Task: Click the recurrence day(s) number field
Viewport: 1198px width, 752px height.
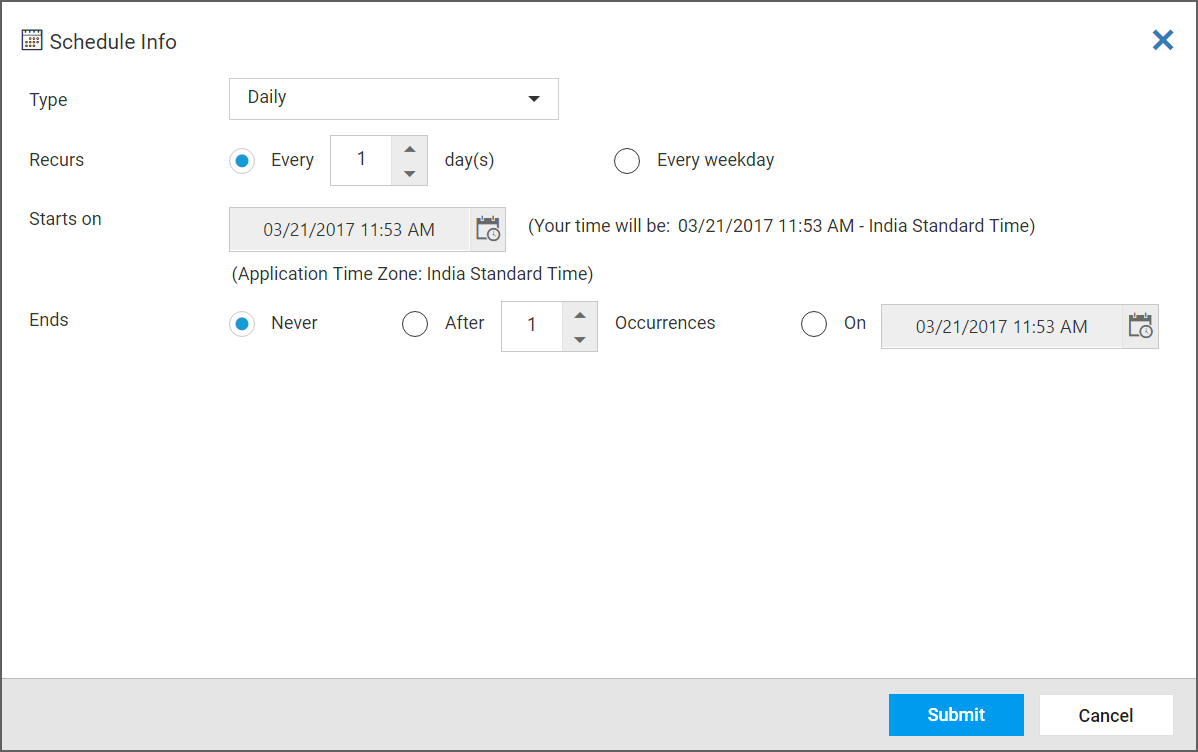Action: tap(361, 160)
